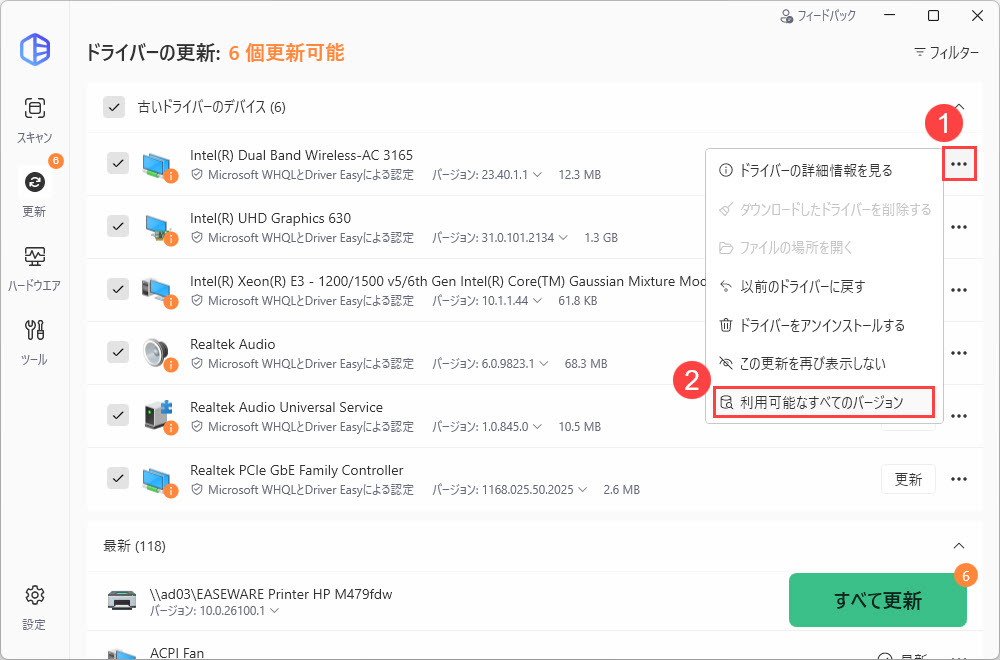The image size is (1000, 660).
Task: Click the Intel Xeon E3 Gaussian Mixture device icon
Action: click(x=158, y=292)
